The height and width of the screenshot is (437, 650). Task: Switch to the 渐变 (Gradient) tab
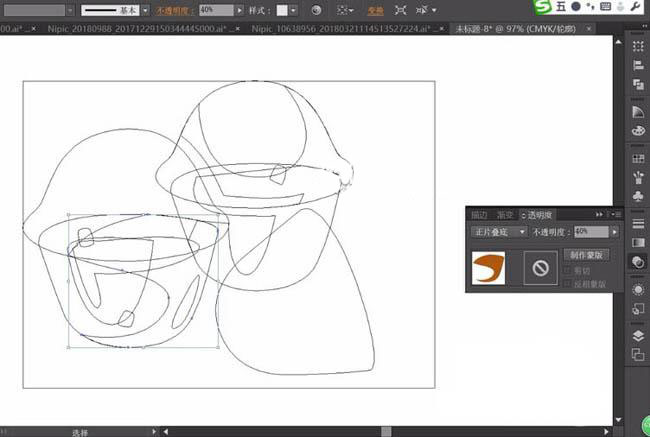click(x=505, y=214)
